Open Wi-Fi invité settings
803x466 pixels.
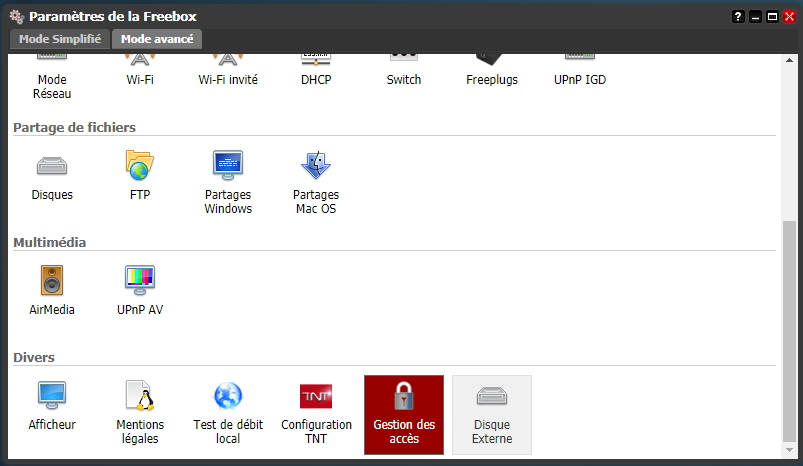tap(228, 73)
